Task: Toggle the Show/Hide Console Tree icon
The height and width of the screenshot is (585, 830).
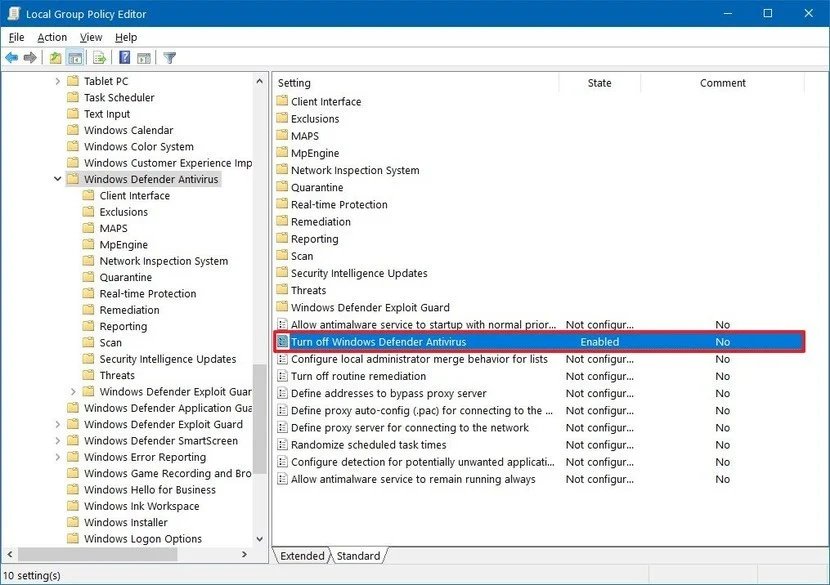Action: 75,58
